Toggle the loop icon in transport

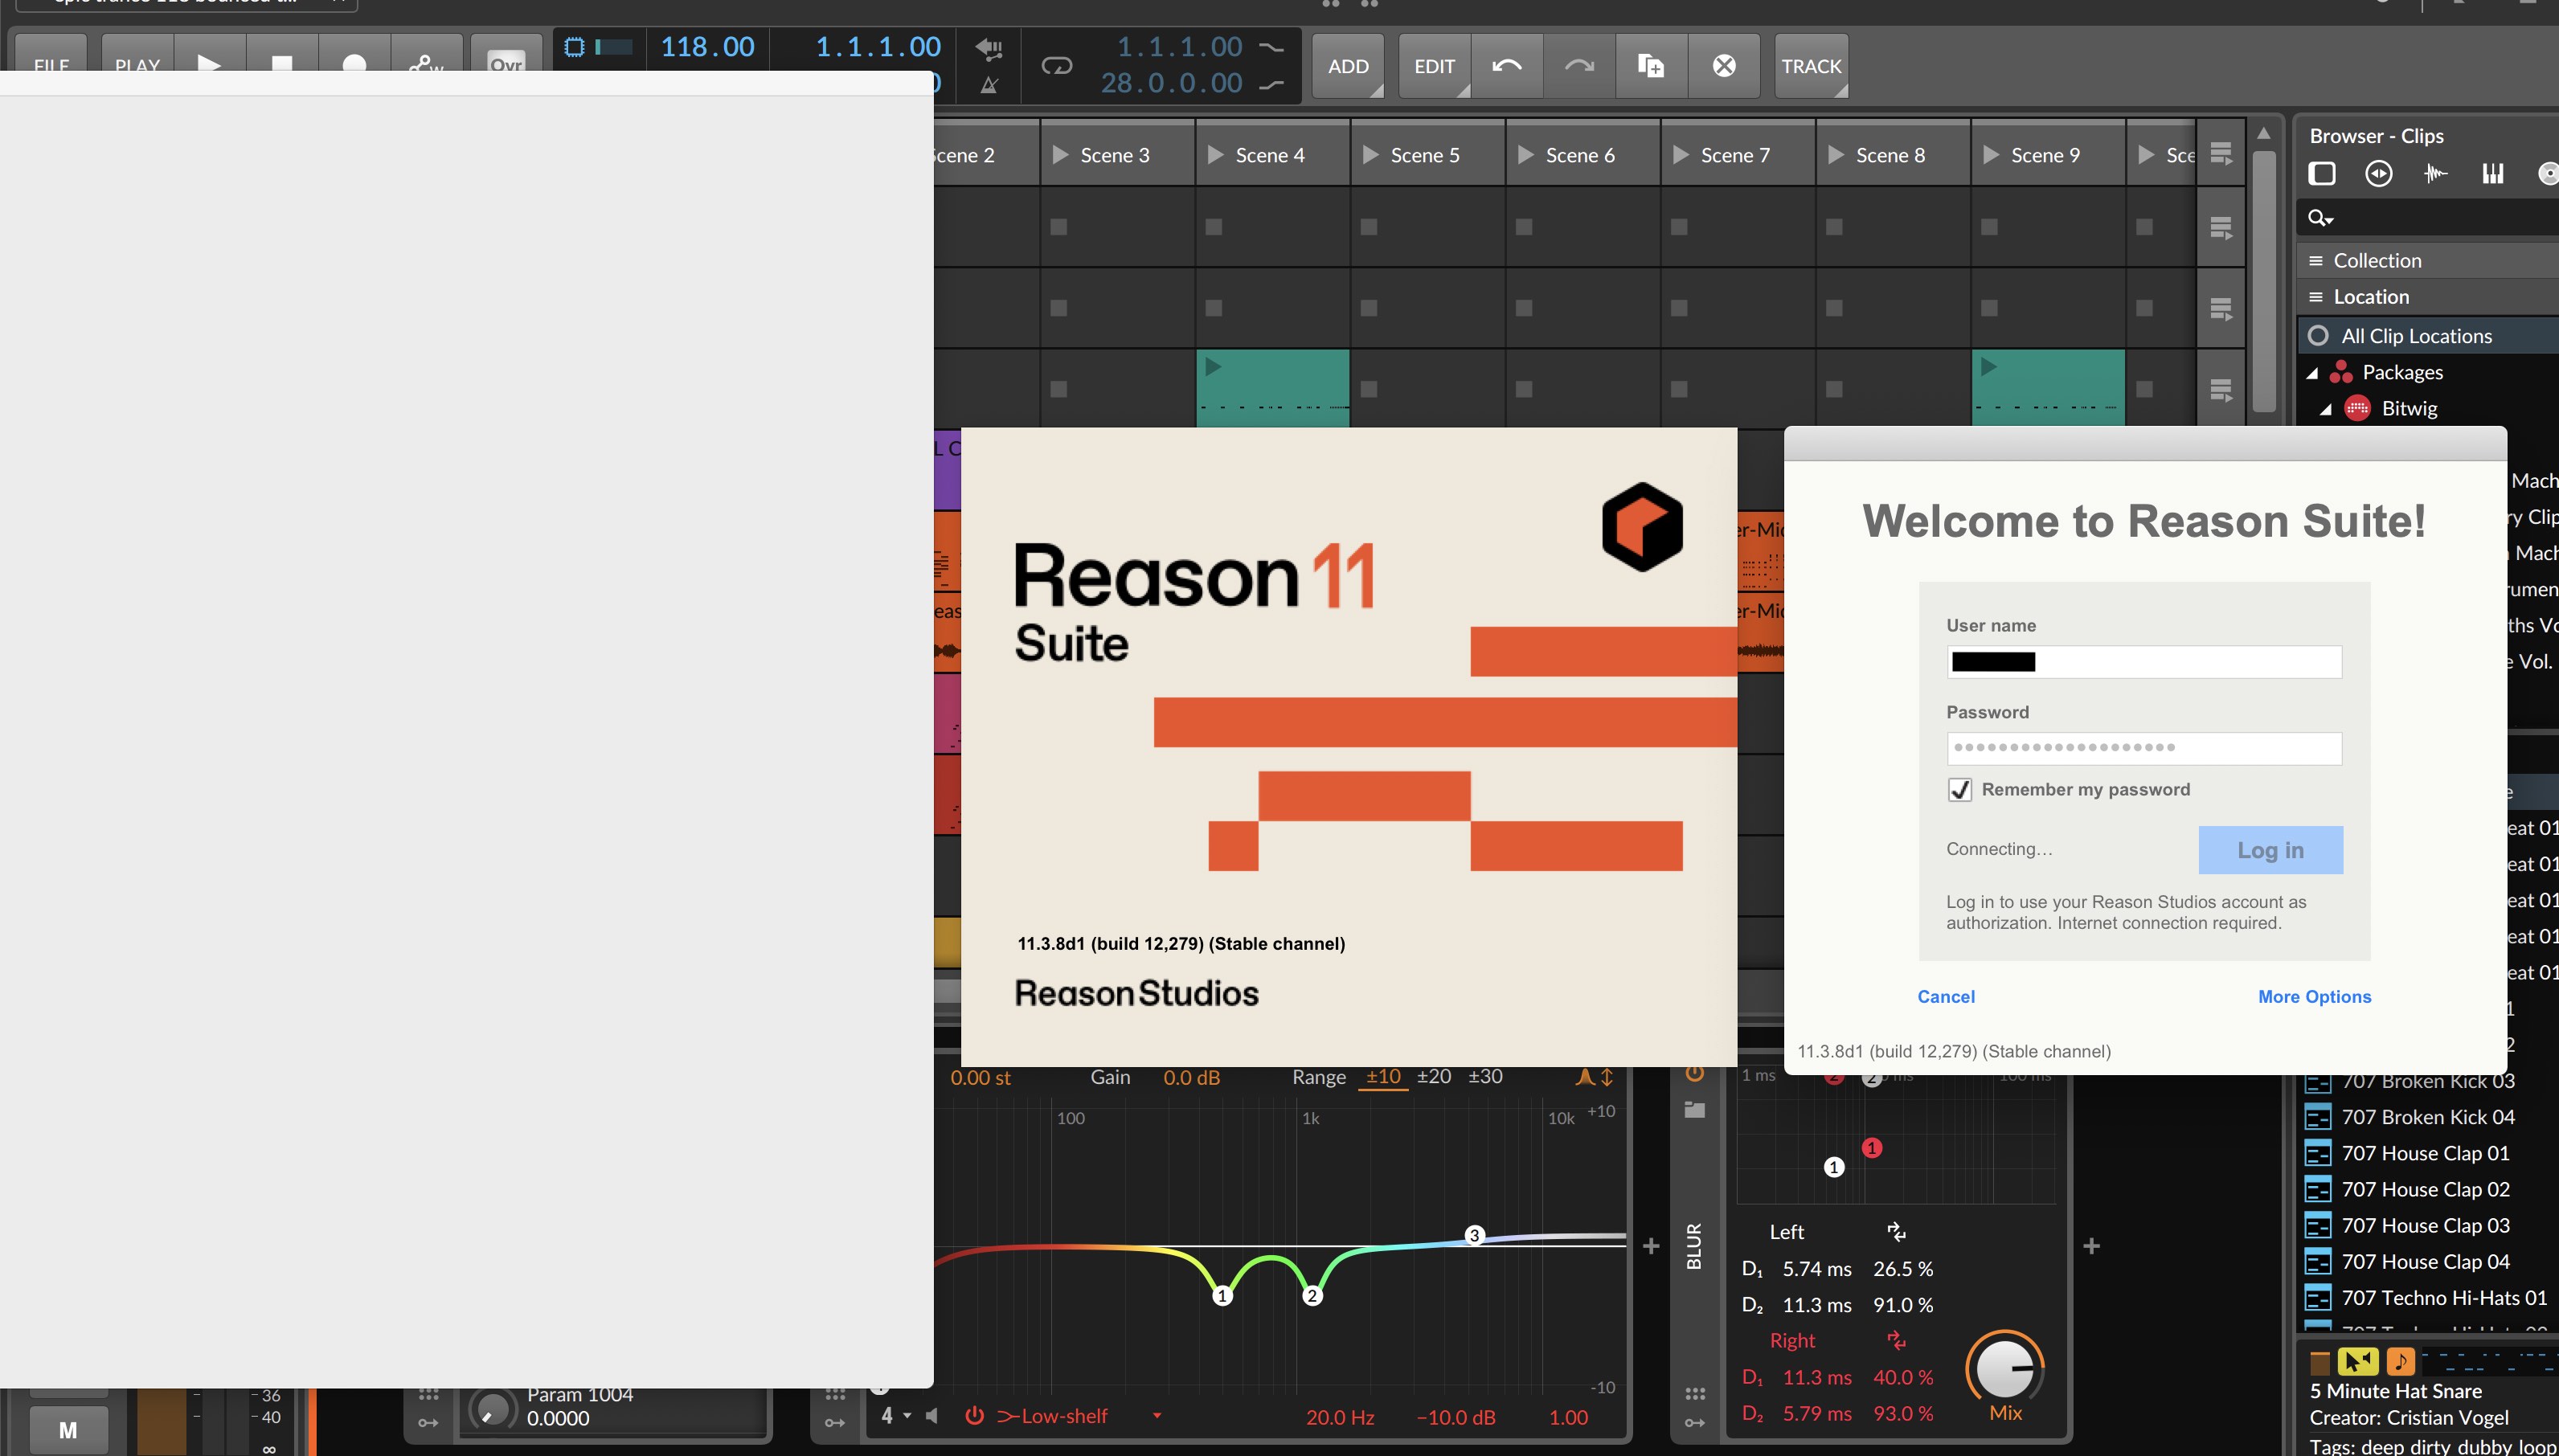coord(1057,66)
